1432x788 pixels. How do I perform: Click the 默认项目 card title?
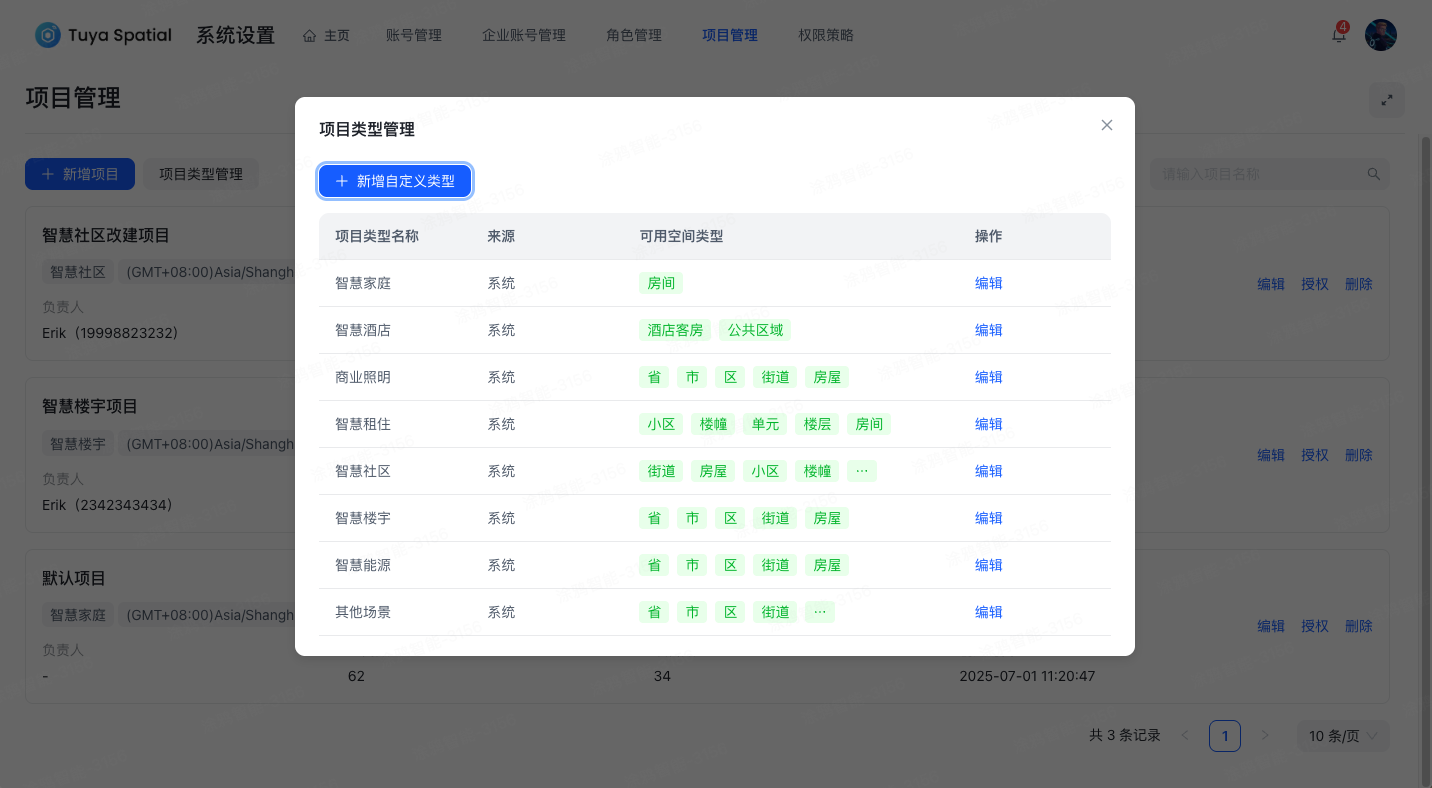point(74,578)
